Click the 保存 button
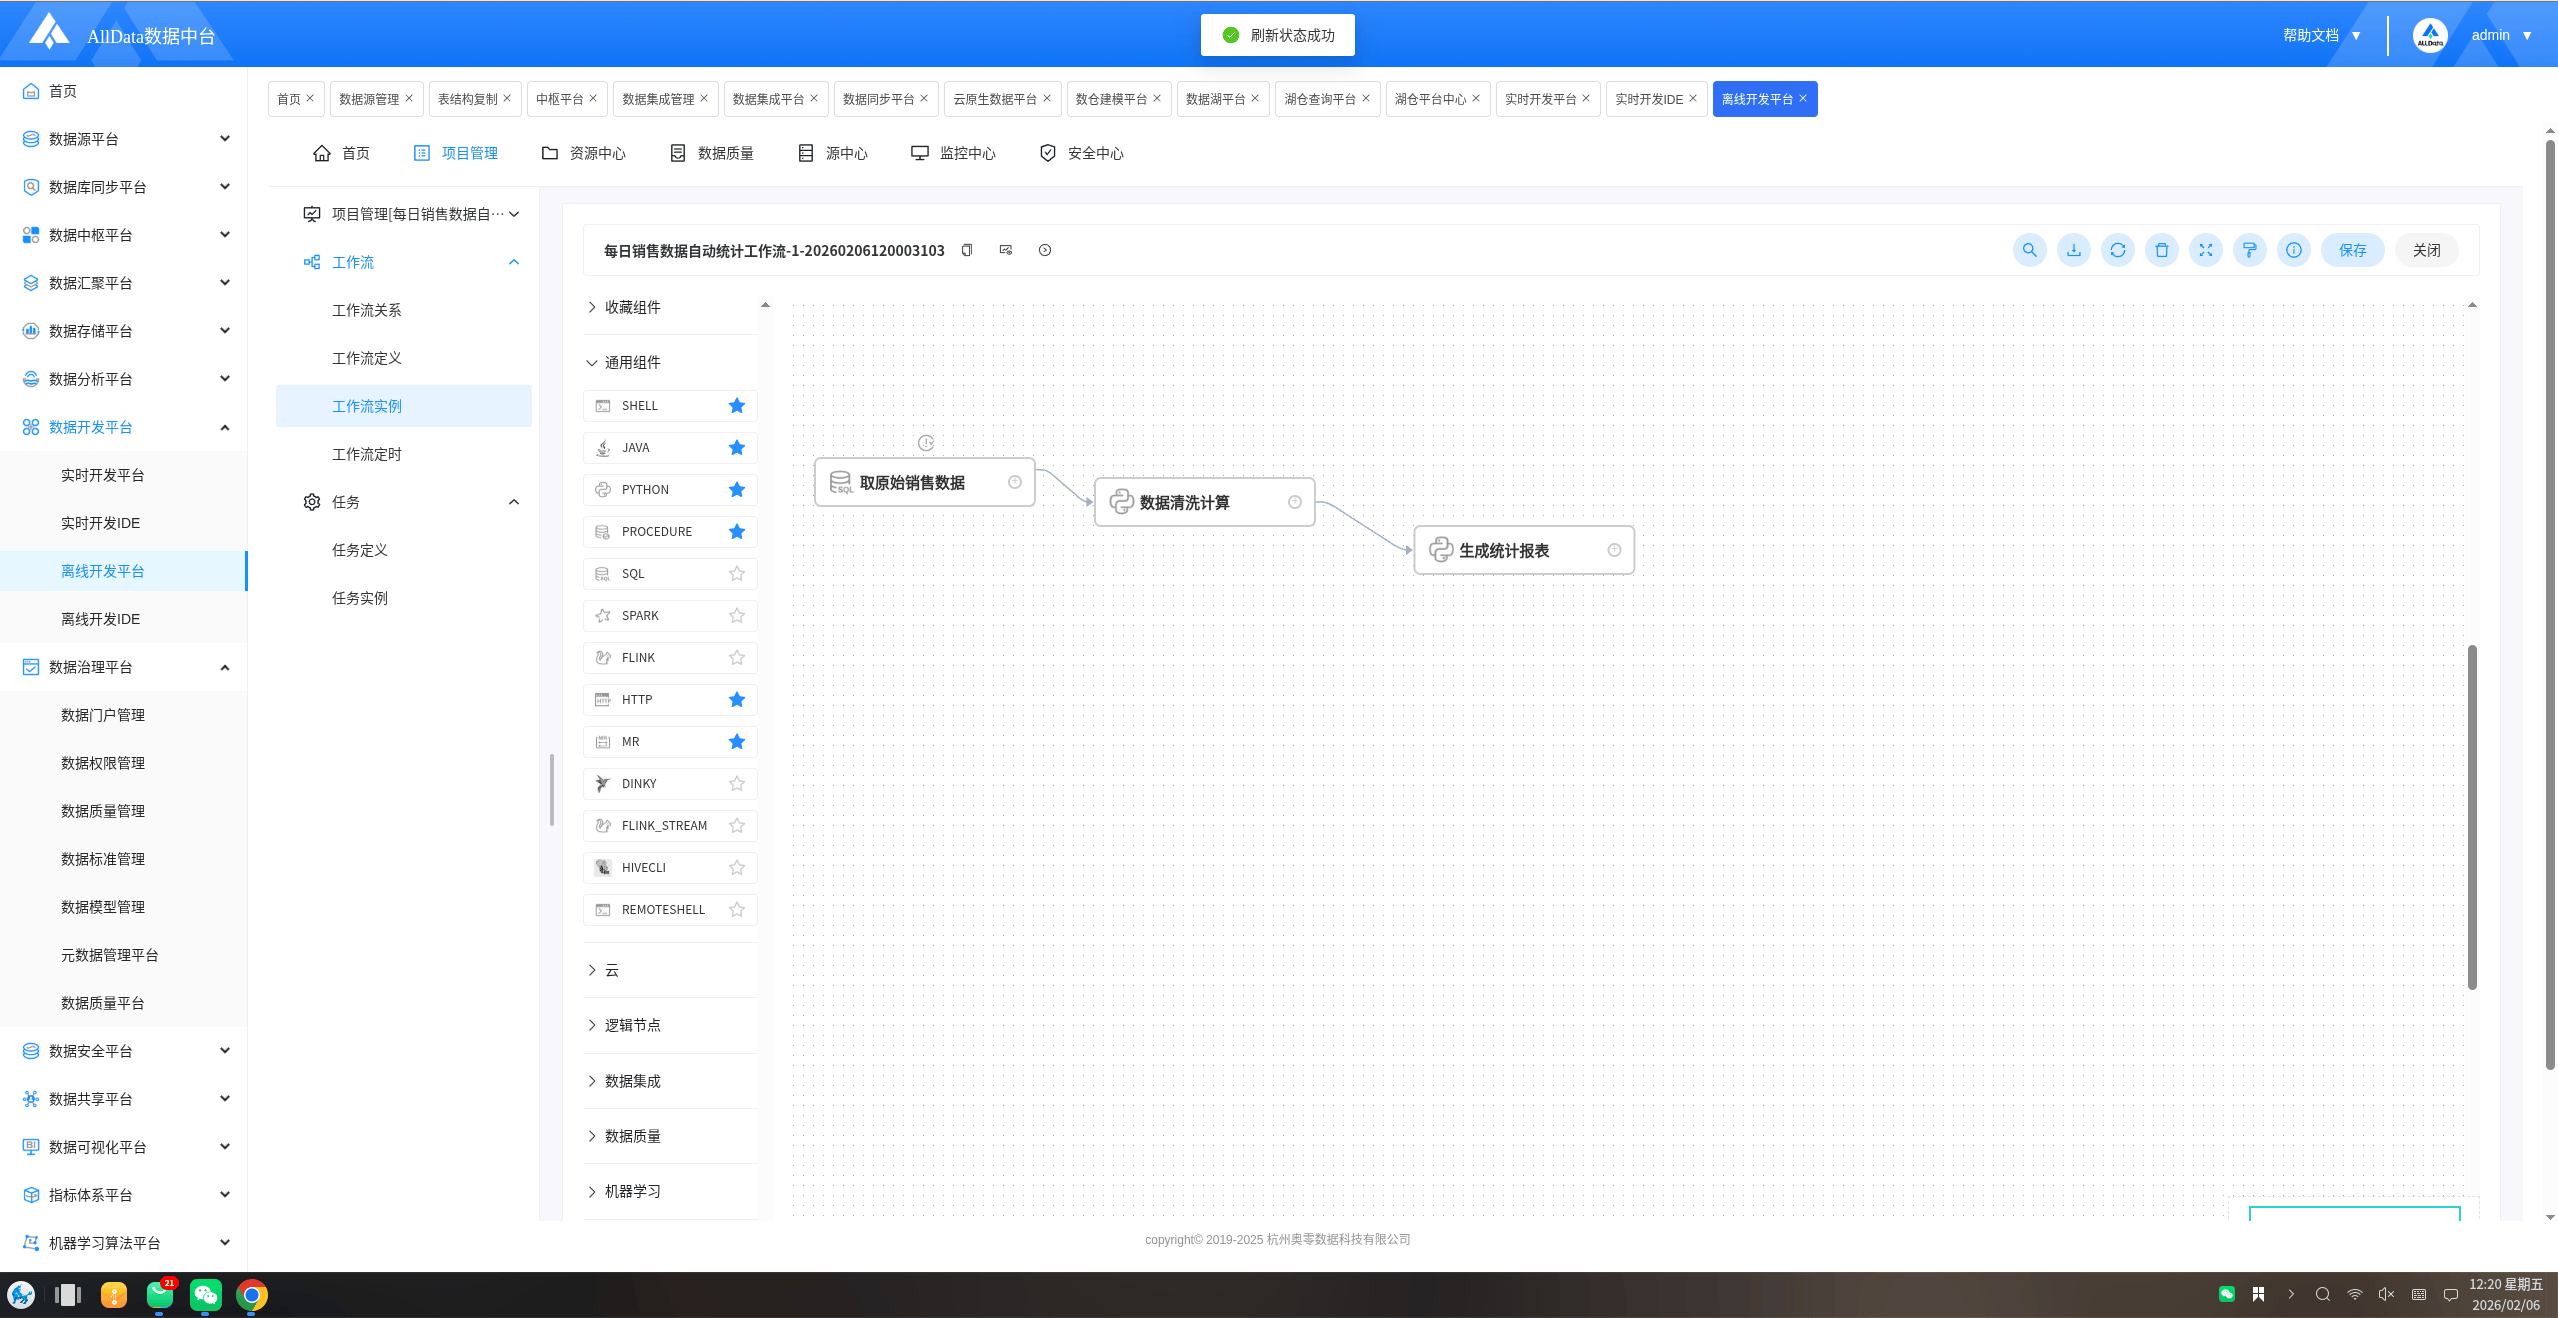Screen dimensions: 2558x1318 pos(2352,250)
